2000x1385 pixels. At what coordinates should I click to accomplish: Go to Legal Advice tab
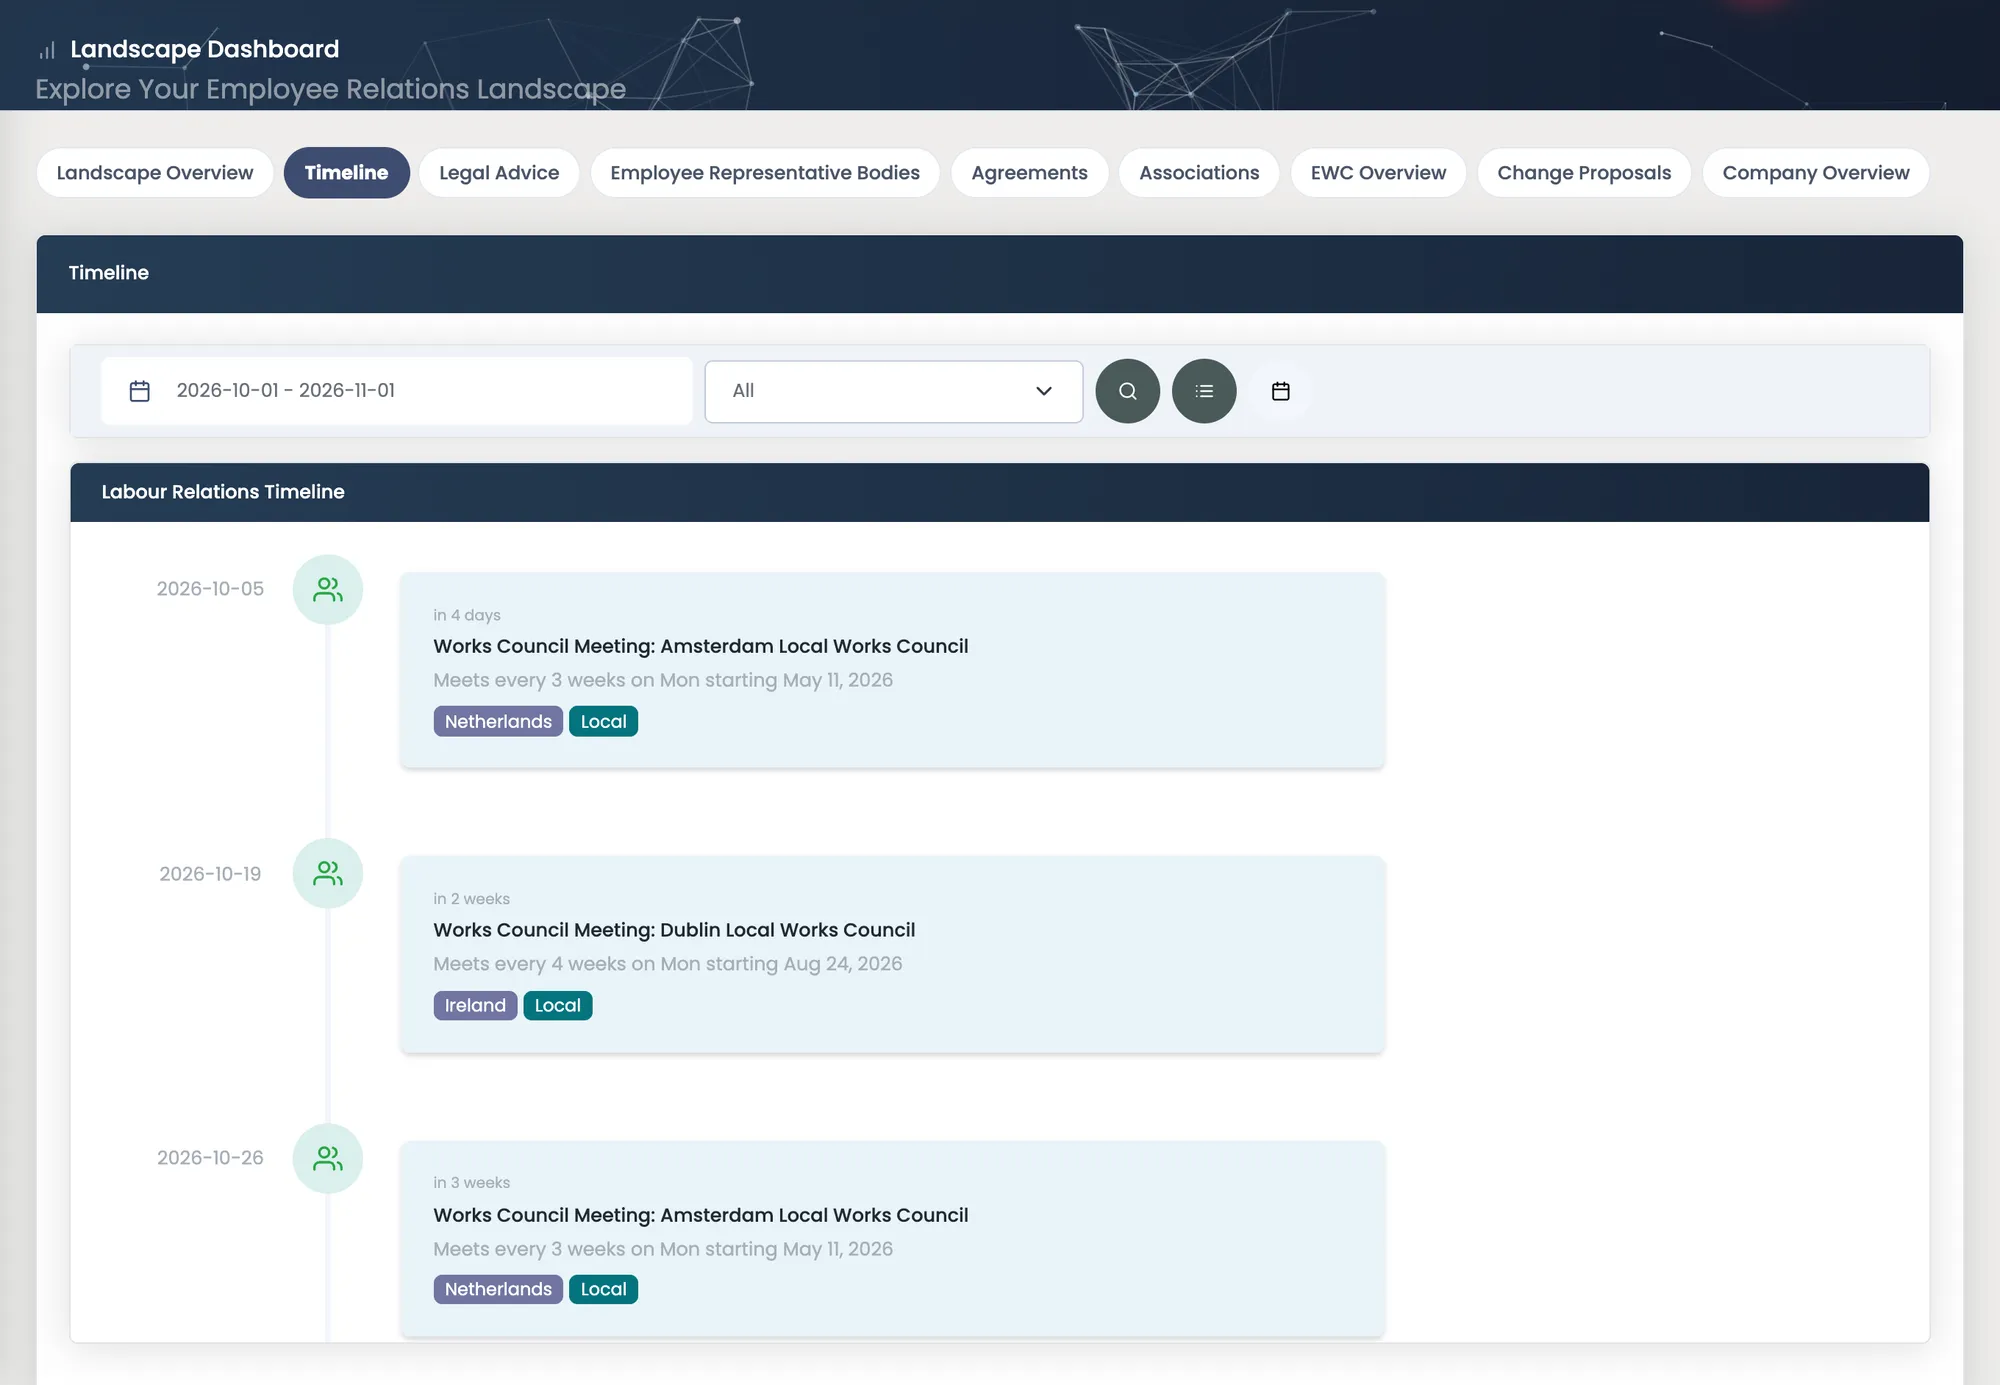pos(499,172)
